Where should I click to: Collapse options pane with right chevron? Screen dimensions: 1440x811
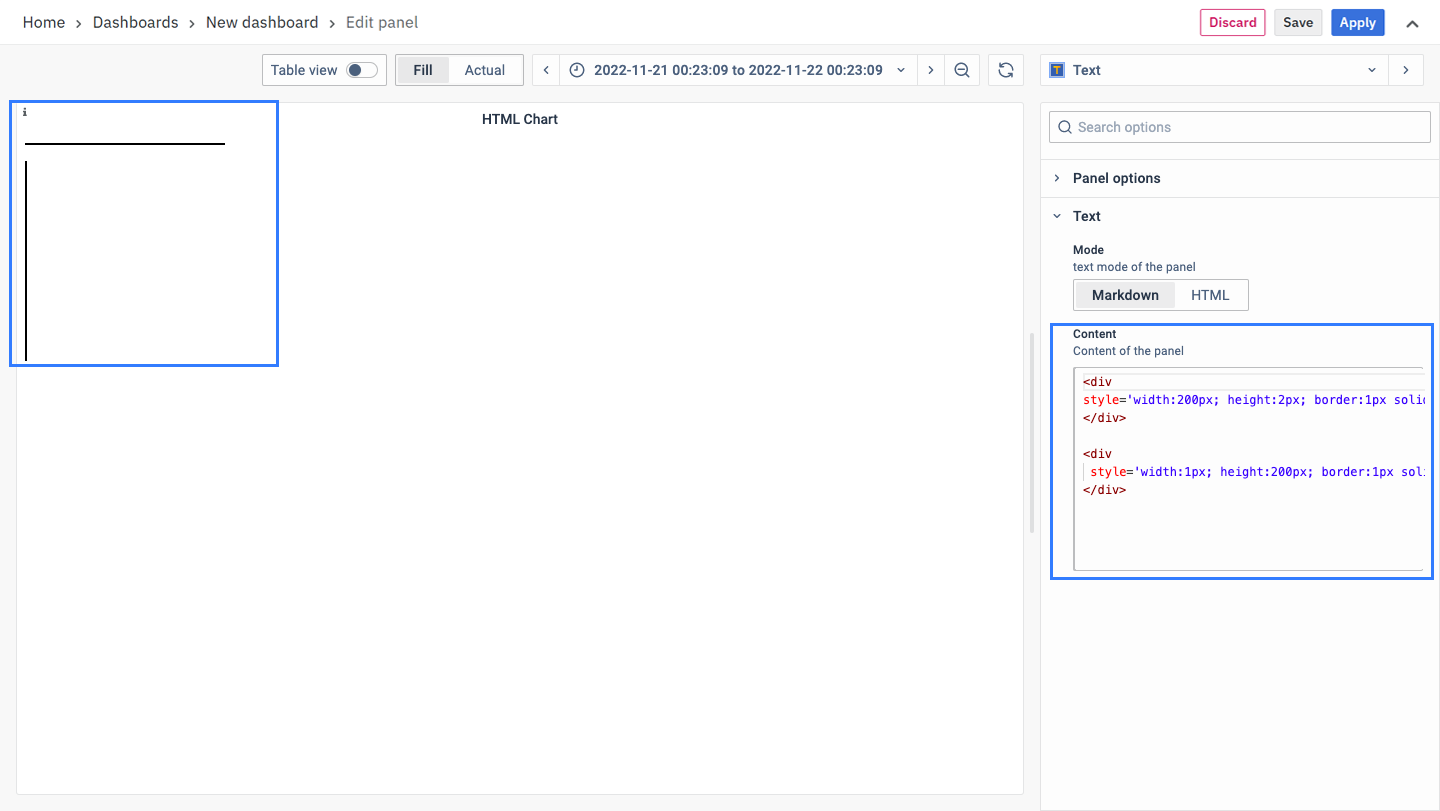point(1406,70)
